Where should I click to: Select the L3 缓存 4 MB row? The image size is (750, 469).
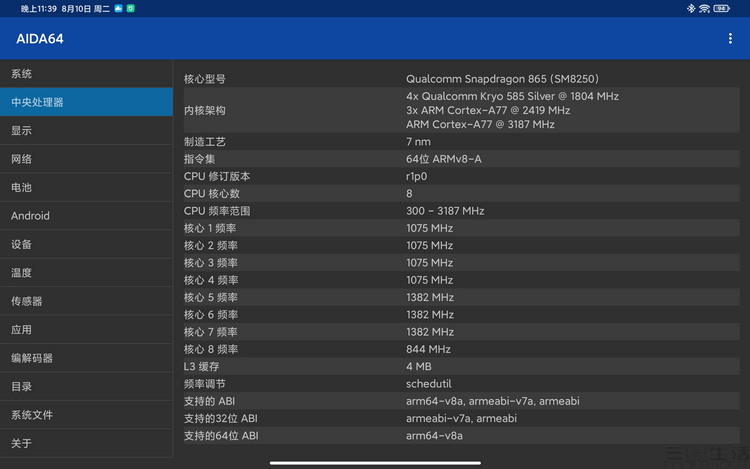pyautogui.click(x=462, y=366)
